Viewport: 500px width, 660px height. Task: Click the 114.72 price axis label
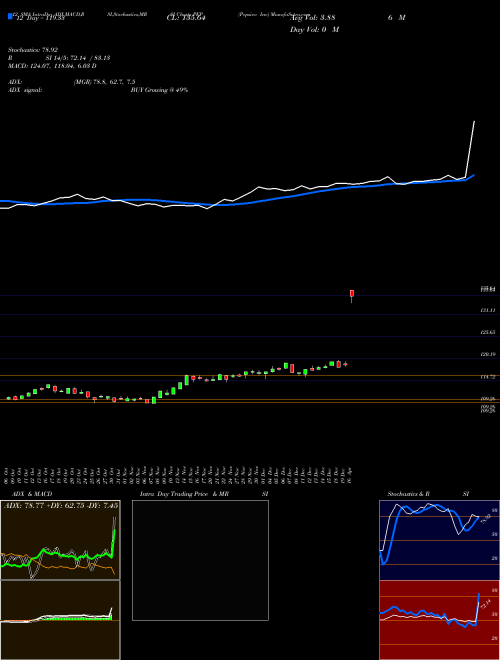pyautogui.click(x=488, y=377)
